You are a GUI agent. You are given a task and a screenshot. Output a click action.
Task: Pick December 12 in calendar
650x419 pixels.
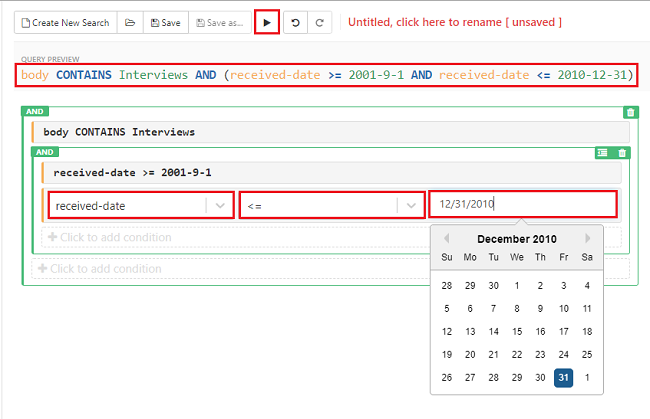(447, 332)
